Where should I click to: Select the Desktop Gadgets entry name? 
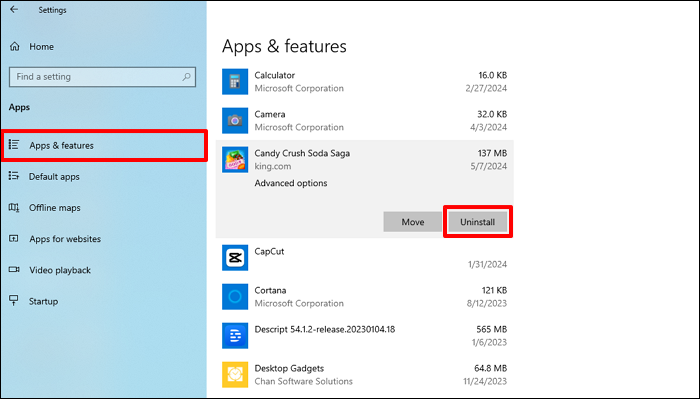click(x=289, y=368)
